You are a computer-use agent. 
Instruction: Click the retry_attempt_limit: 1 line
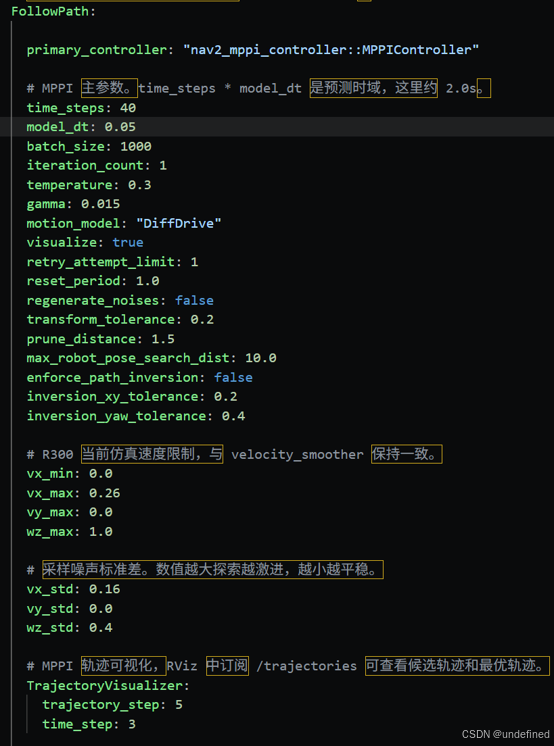112,262
